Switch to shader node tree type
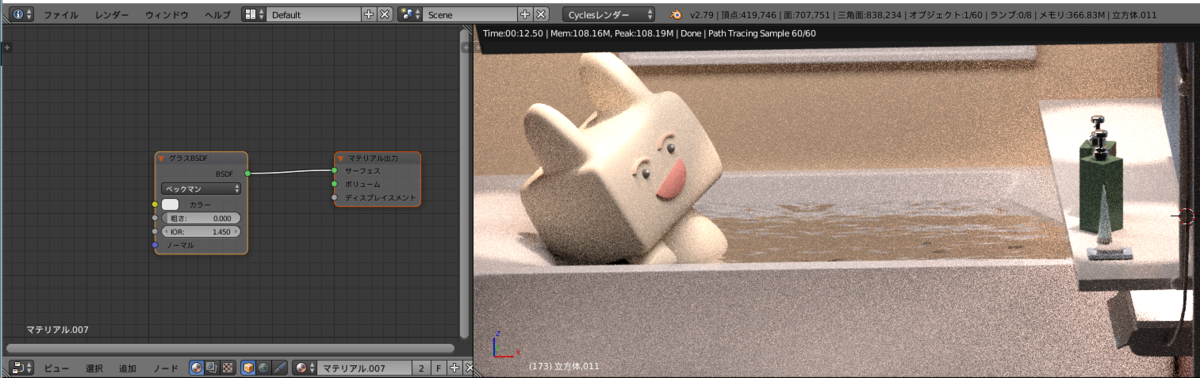The image size is (1200, 378). coord(196,369)
